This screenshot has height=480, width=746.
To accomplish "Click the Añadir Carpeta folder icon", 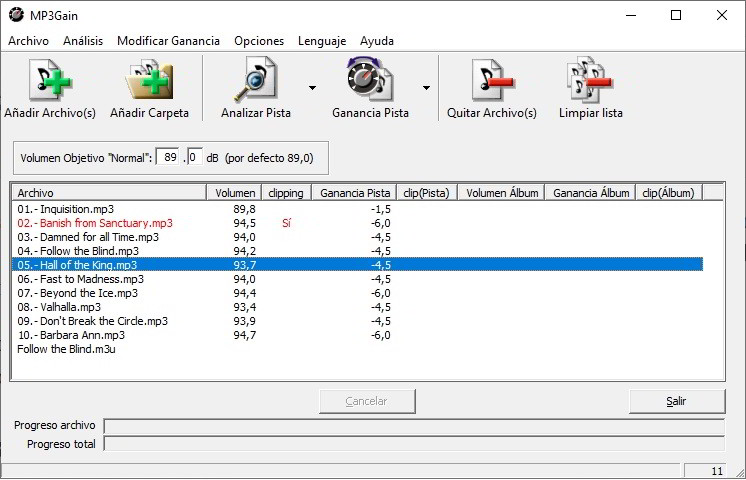I will point(149,80).
